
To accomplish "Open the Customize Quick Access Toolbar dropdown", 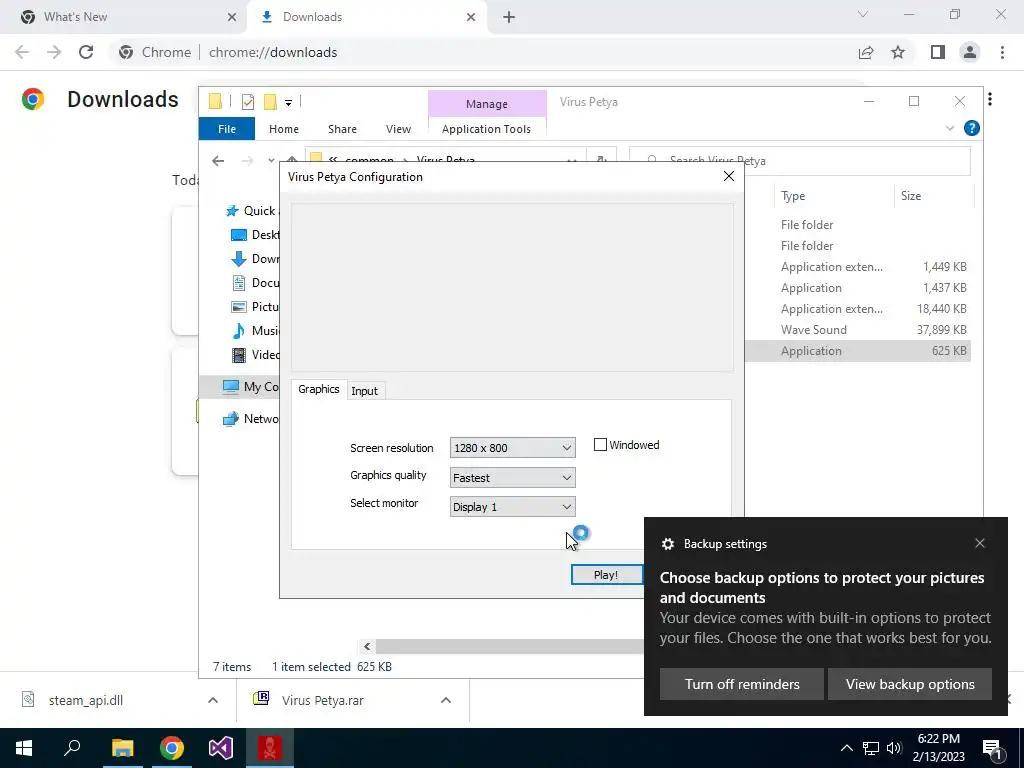I will click(x=288, y=103).
